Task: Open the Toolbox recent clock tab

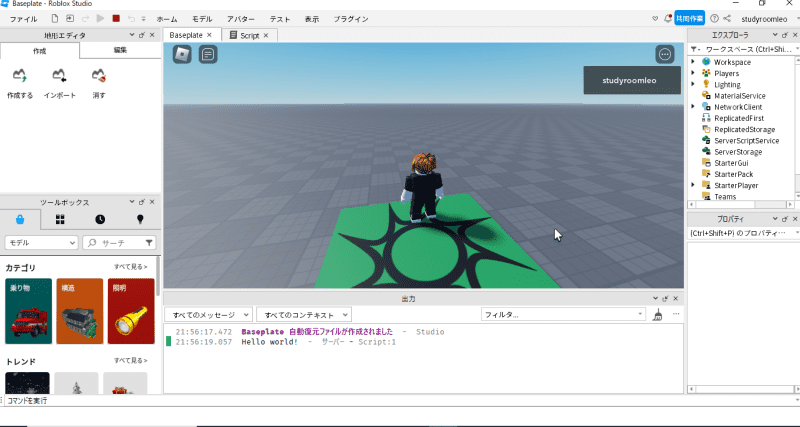Action: (x=100, y=219)
